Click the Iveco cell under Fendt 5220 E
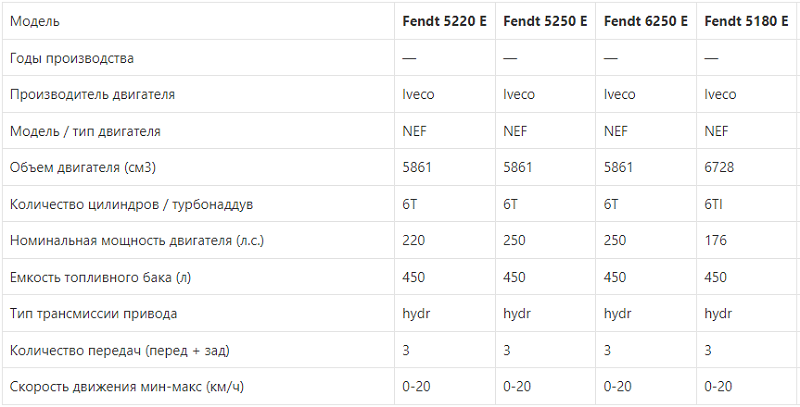This screenshot has height=407, width=800. click(x=418, y=95)
